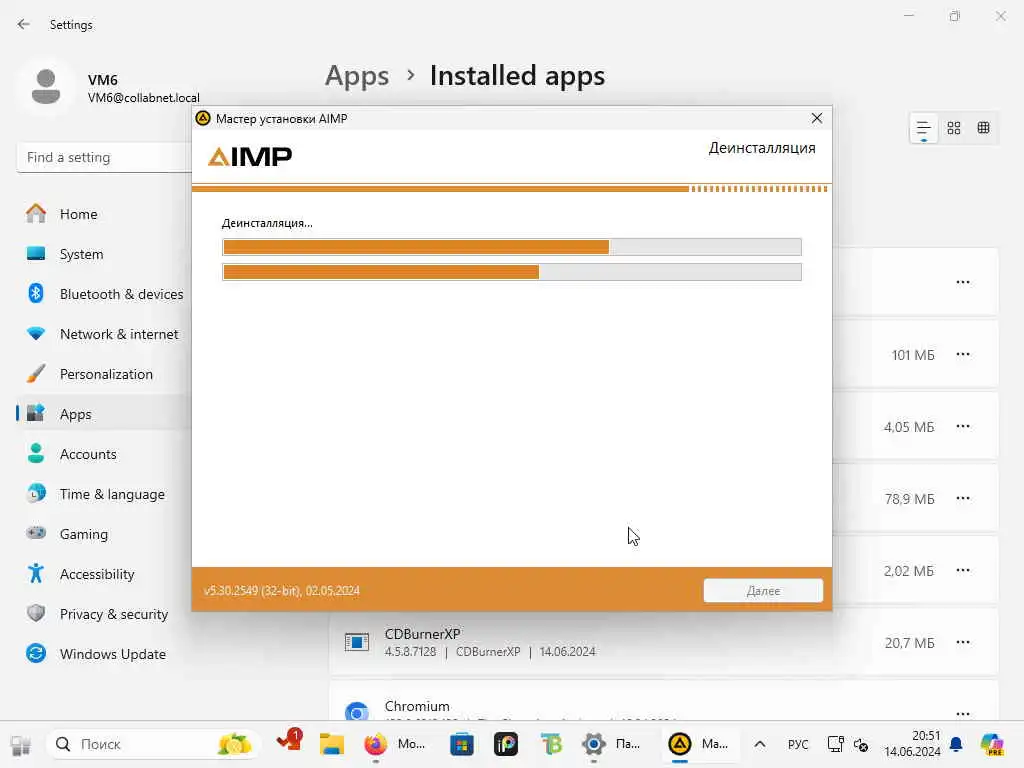Click the Apps breadcrumb link
Screen dimensions: 1024x768
coord(357,76)
